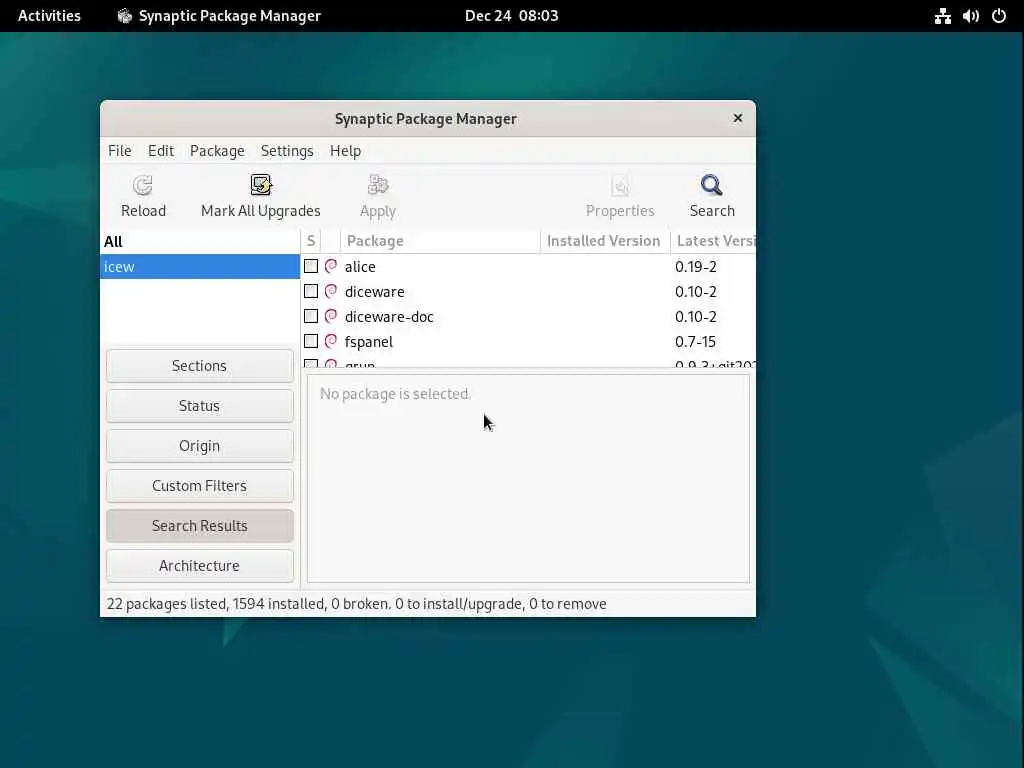Click version 0.19-2 of alice
The image size is (1024, 768).
(x=696, y=266)
